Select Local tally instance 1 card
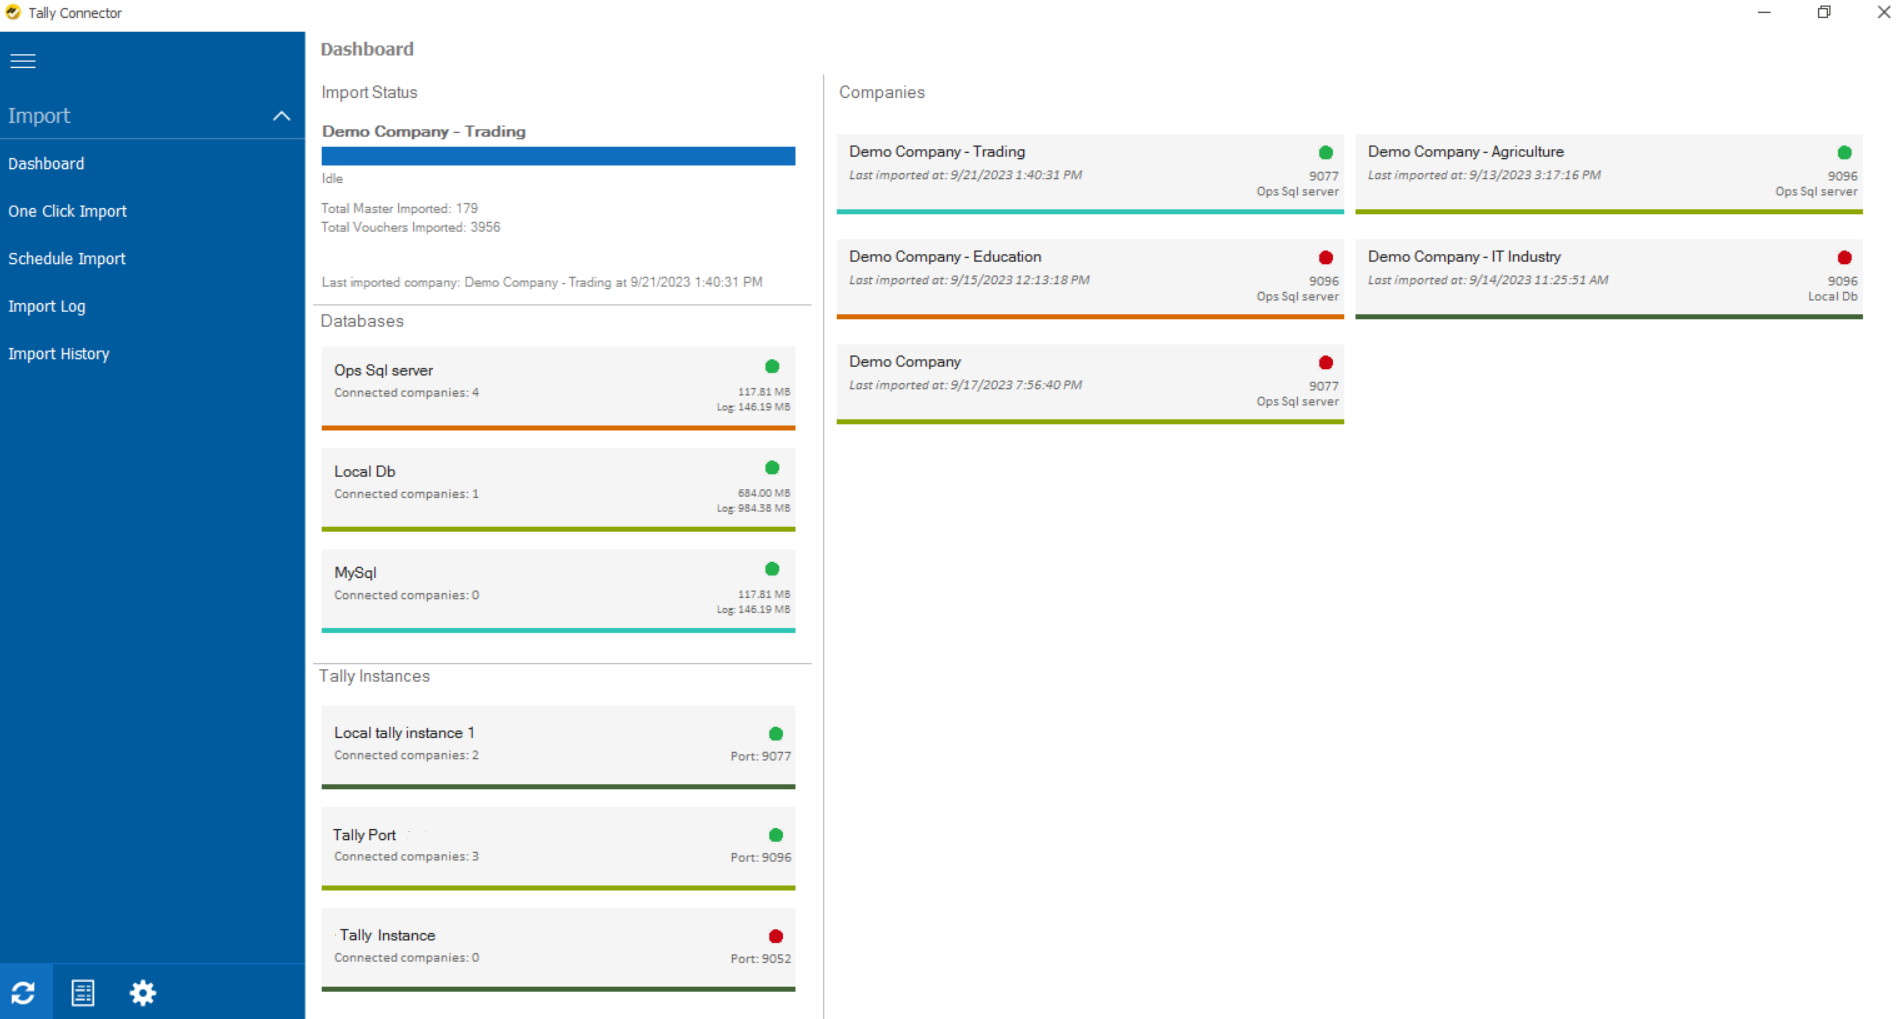The image size is (1904, 1019). 557,745
